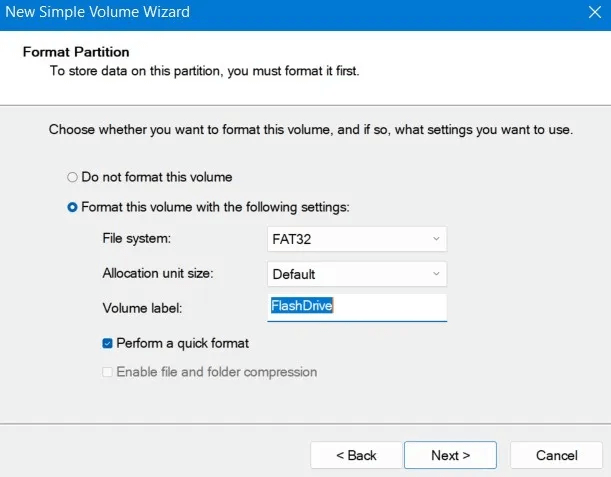This screenshot has width=611, height=477.
Task: Click the Volume label field containing FlashDrive
Action: (357, 307)
